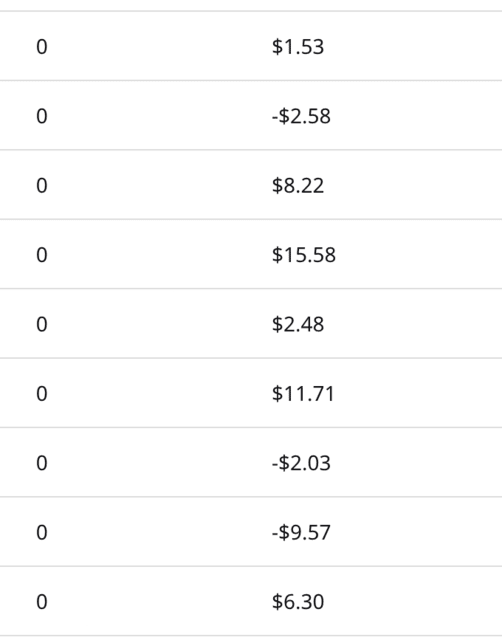The image size is (502, 640).
Task: Click the 0 beside -$2.03
Action: [x=42, y=463]
